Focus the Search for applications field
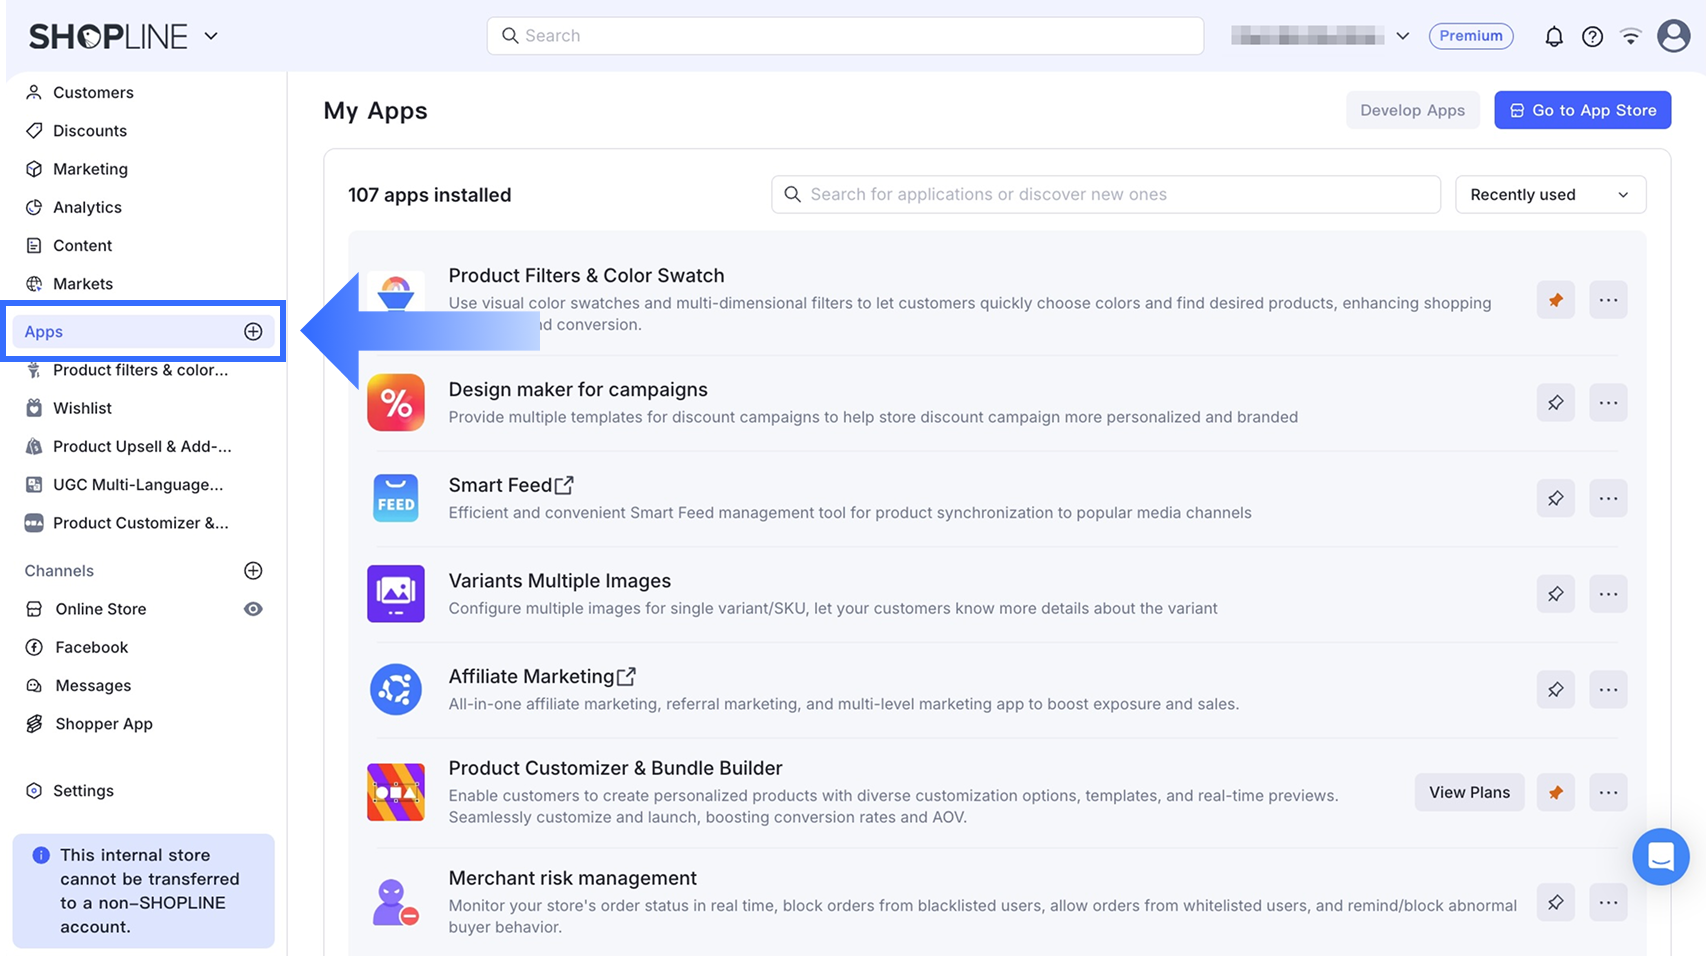 point(1106,195)
